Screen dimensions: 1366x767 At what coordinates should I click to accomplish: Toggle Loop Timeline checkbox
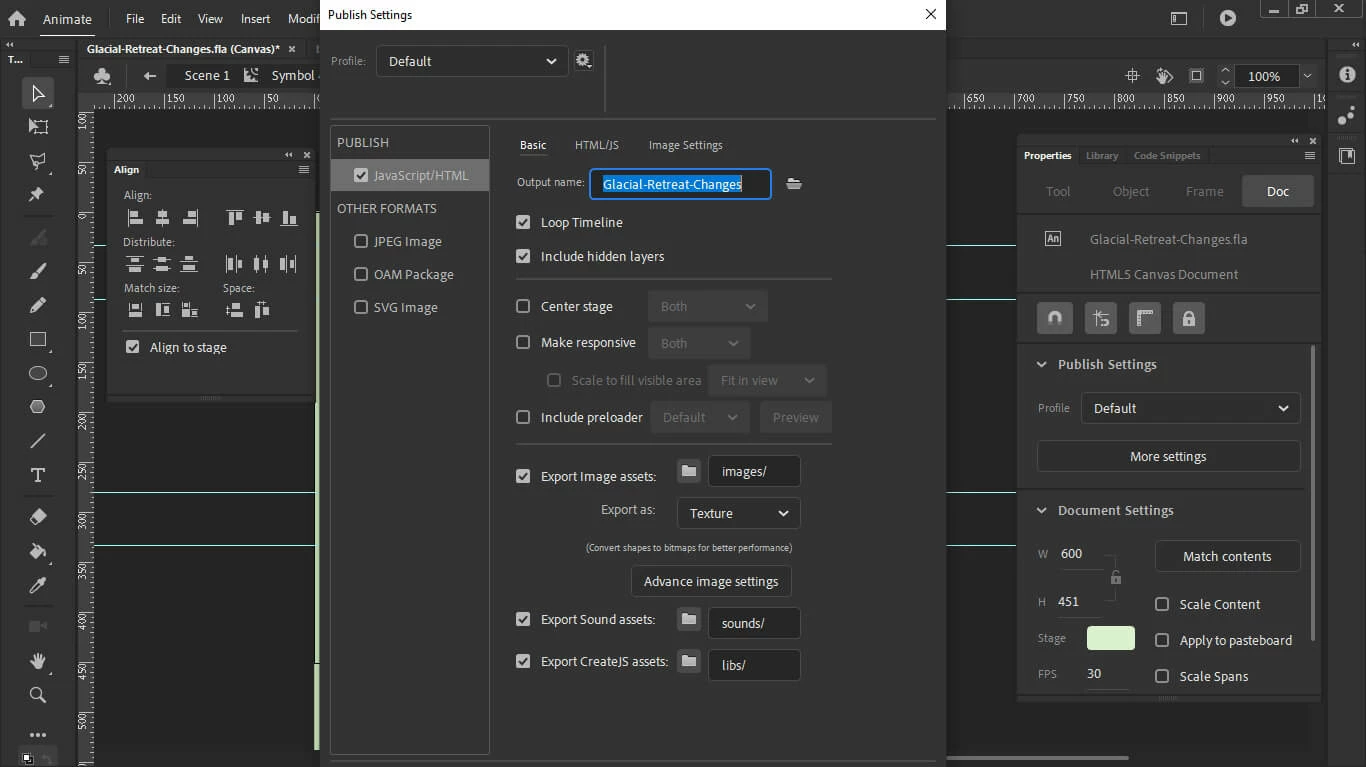[523, 222]
